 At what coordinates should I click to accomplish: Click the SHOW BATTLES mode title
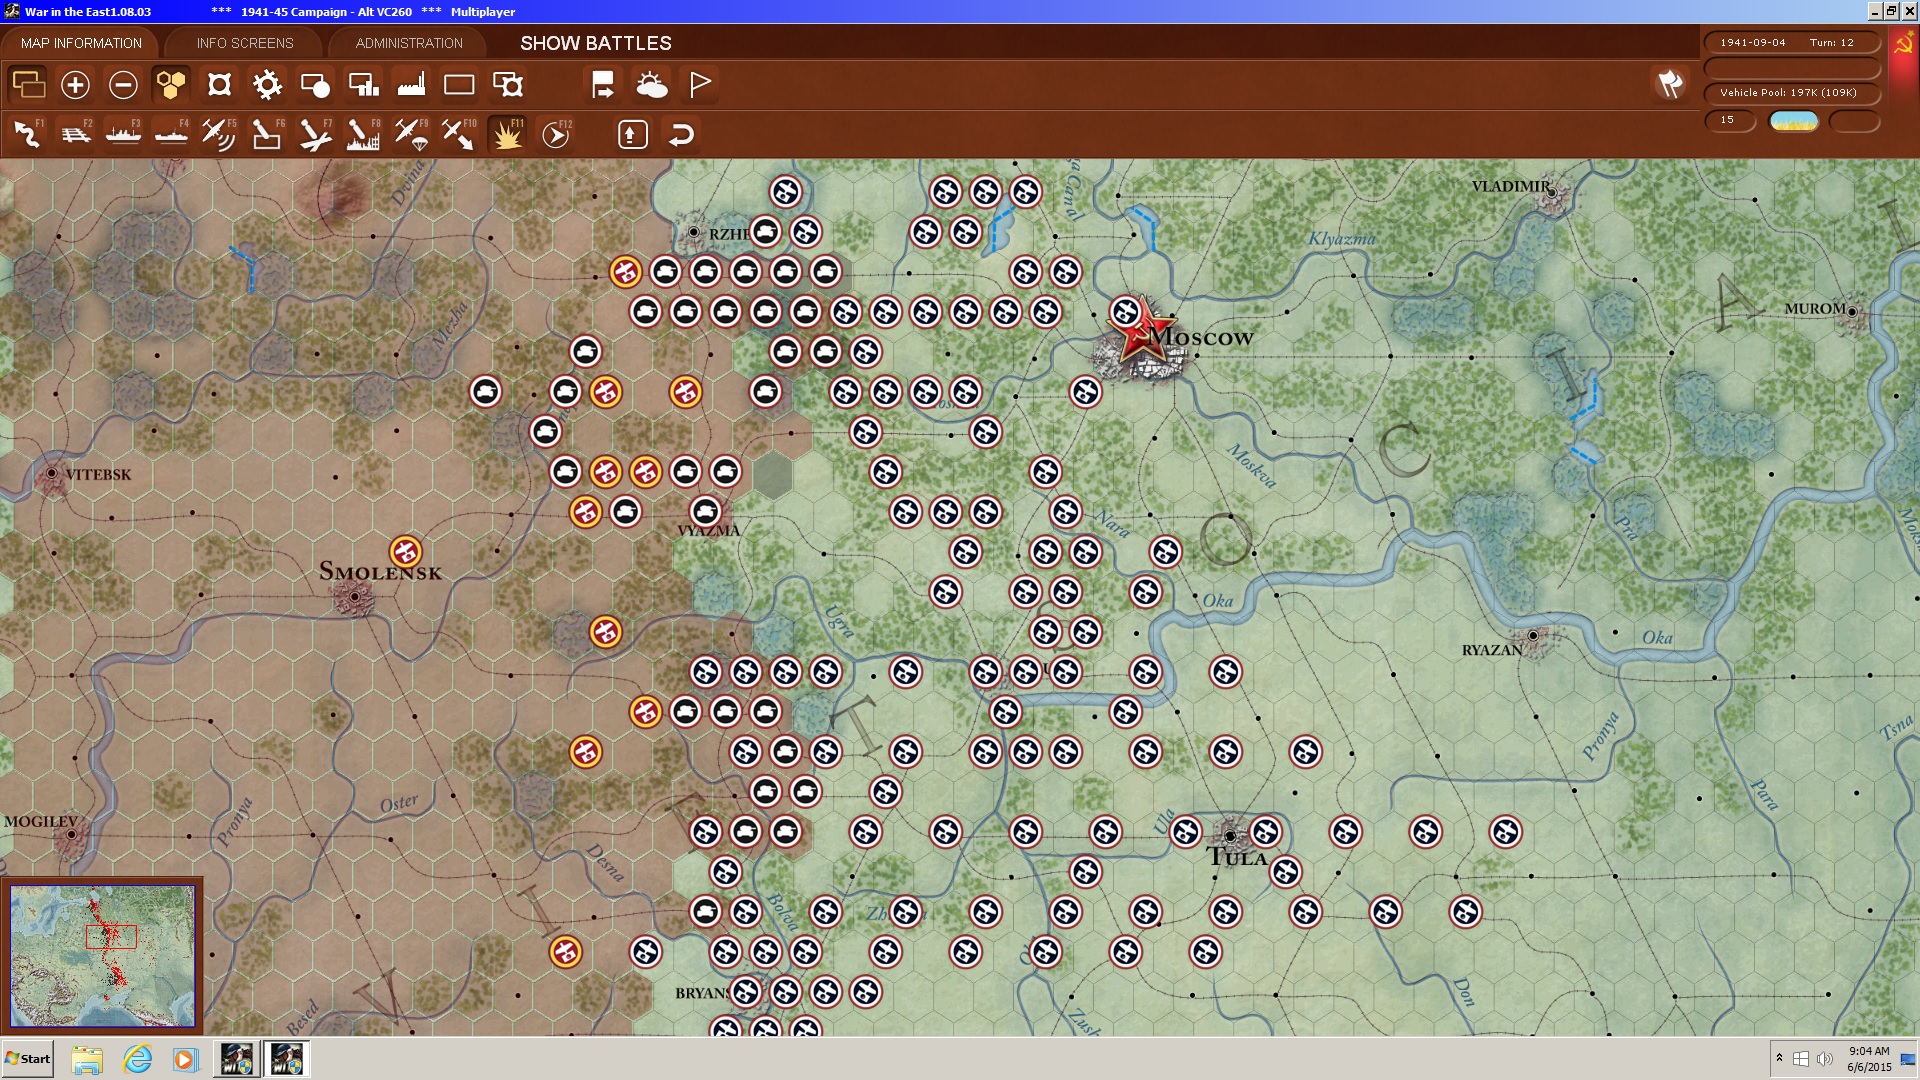pos(596,43)
